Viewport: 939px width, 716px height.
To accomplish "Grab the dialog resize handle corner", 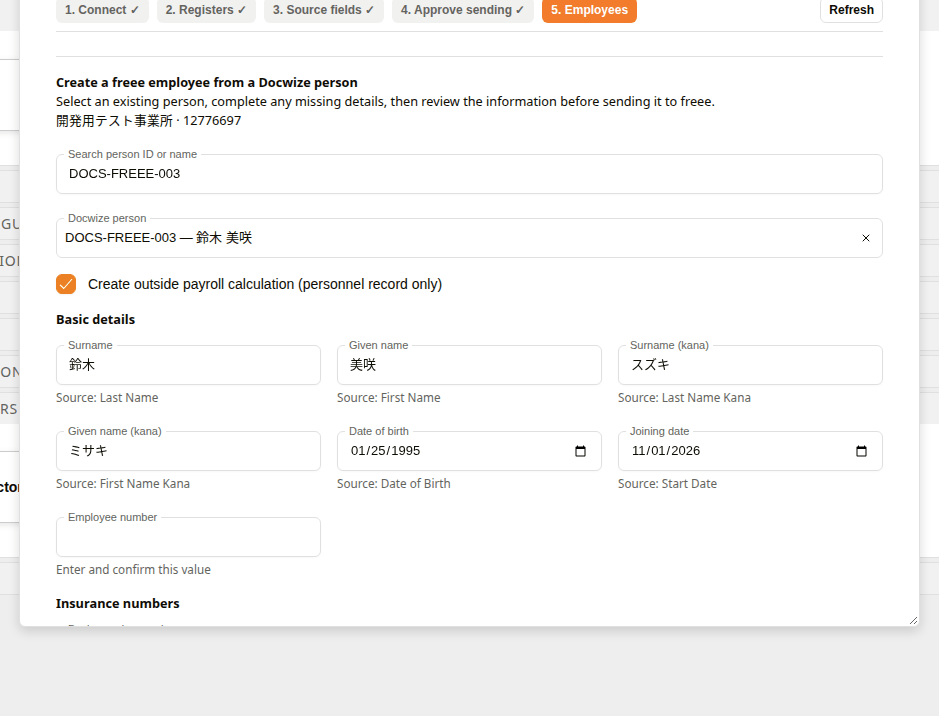I will click(x=913, y=621).
